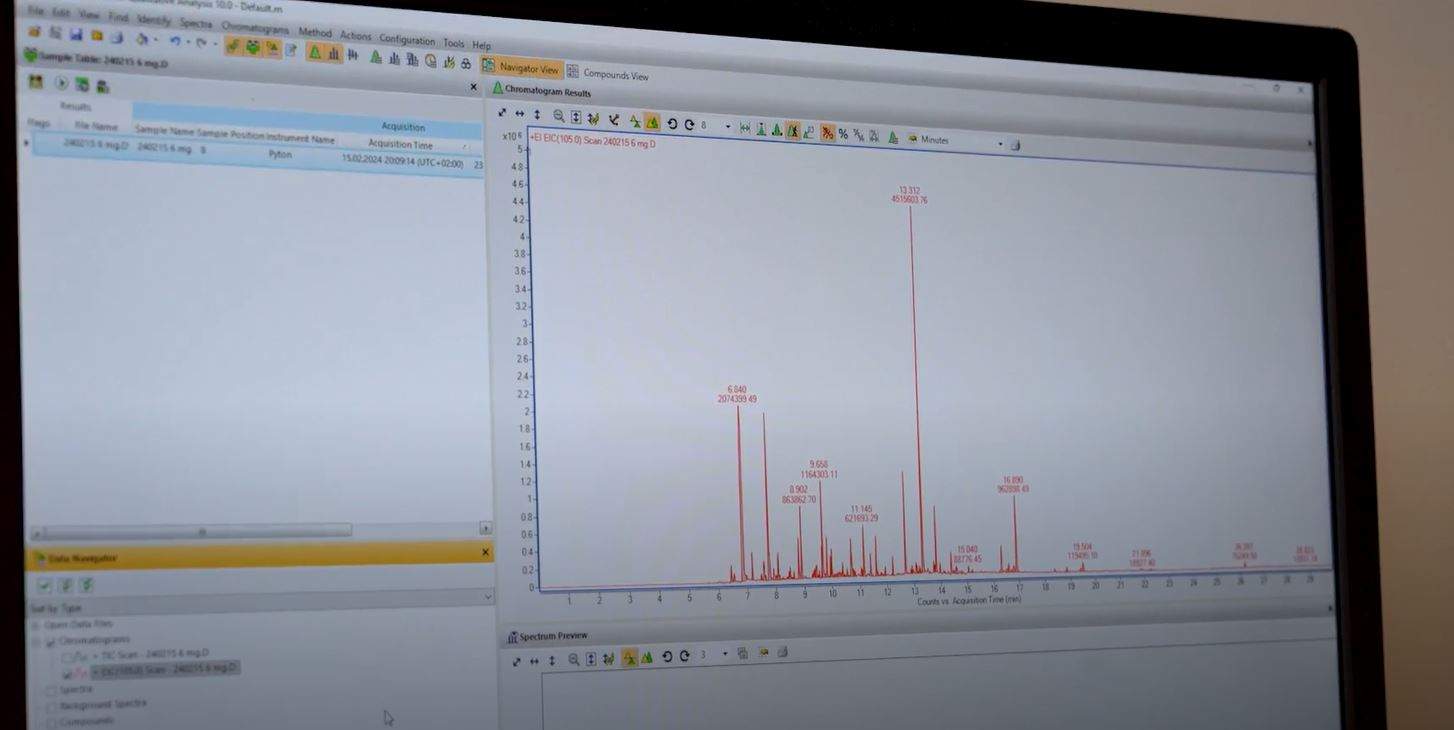Toggle the Spectra checkbox in Data Navigator
Screen dimensions: 1454x730
click(51, 690)
